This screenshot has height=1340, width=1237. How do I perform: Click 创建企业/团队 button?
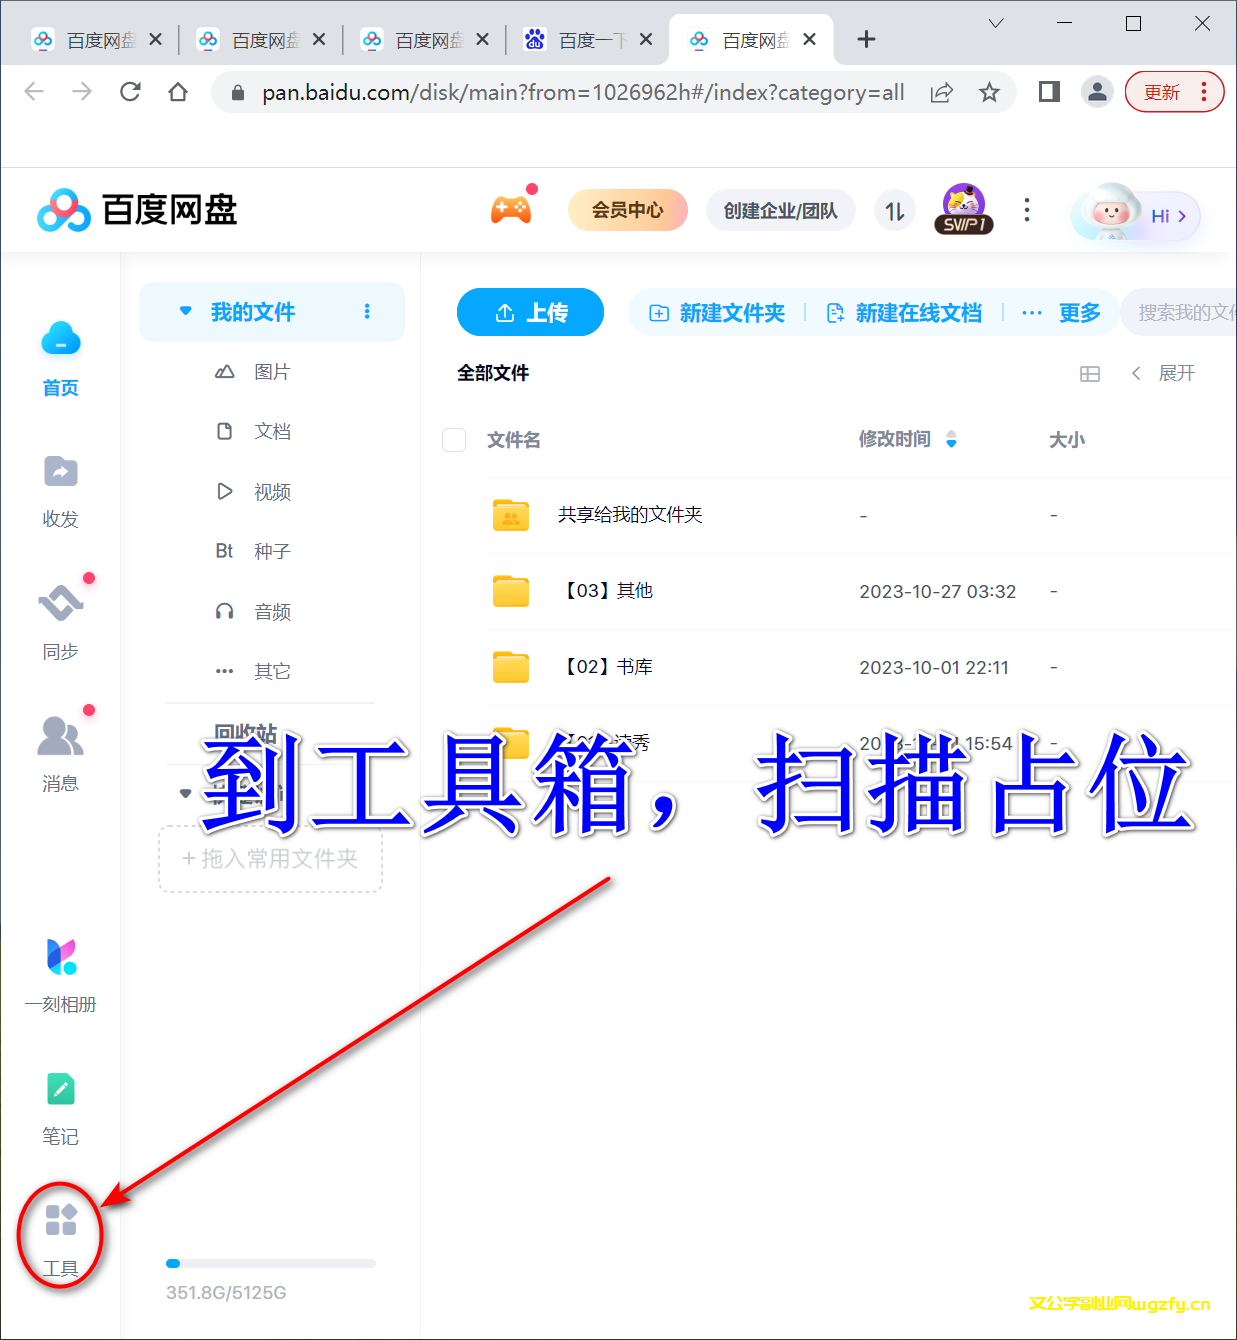(x=780, y=211)
